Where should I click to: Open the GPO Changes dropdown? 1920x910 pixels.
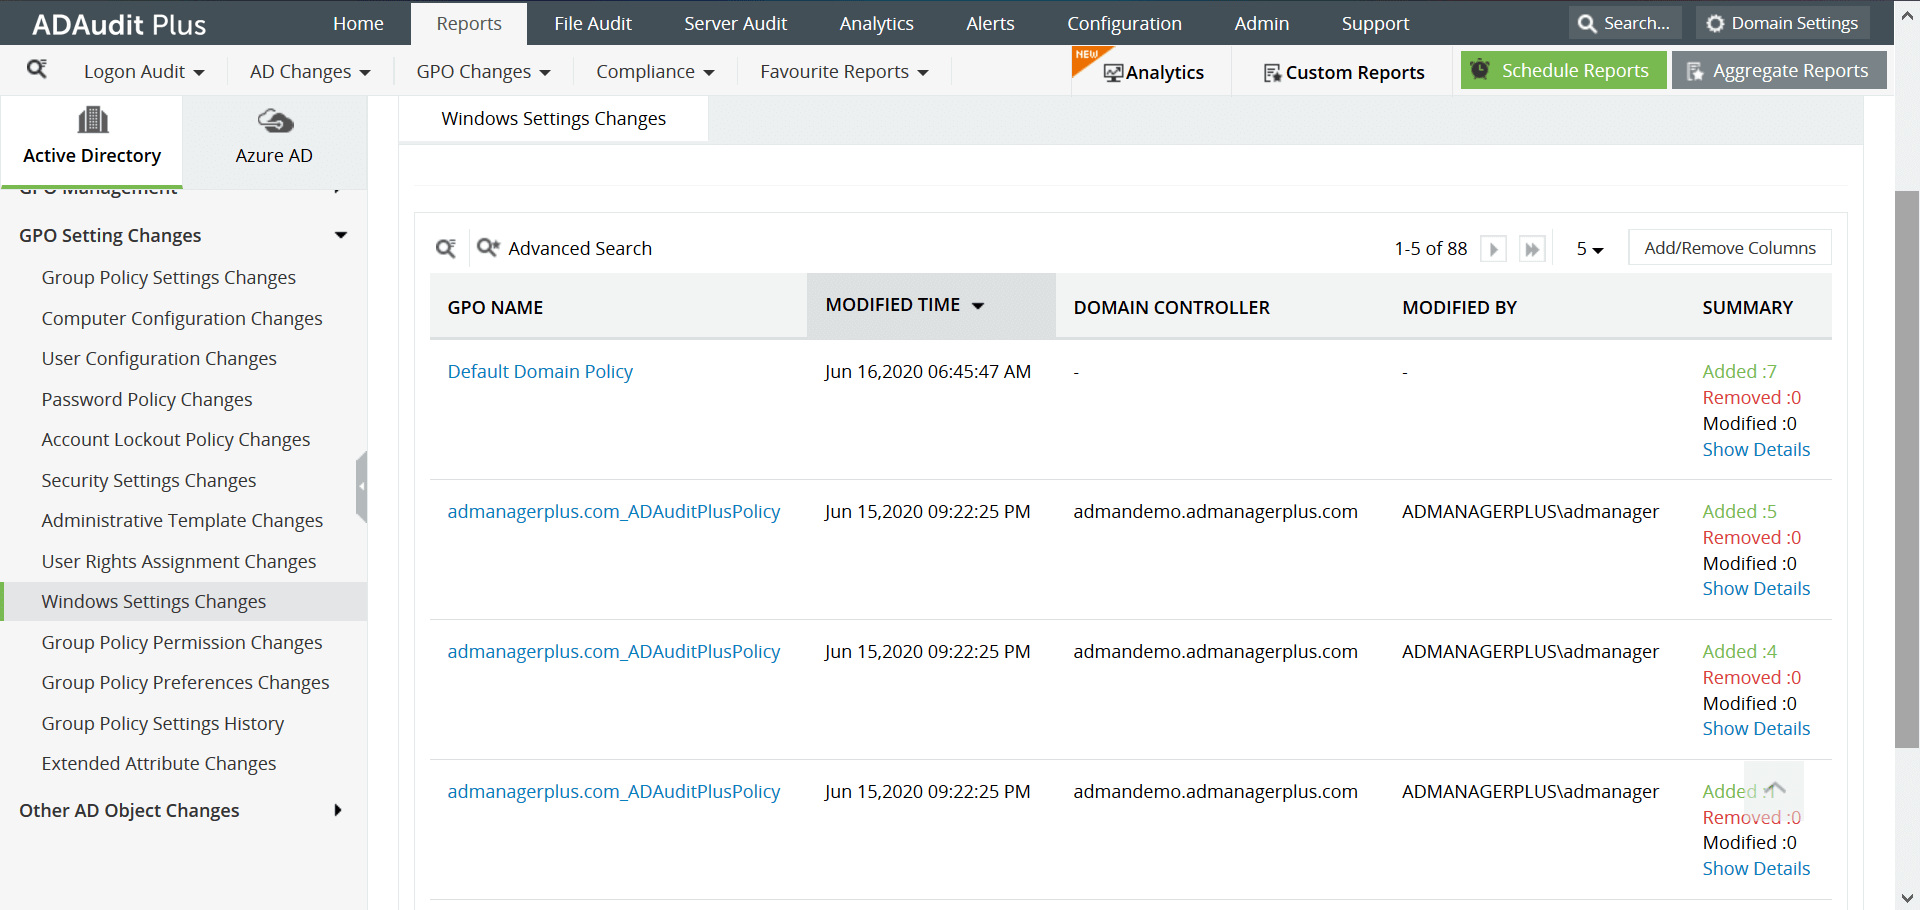tap(484, 72)
